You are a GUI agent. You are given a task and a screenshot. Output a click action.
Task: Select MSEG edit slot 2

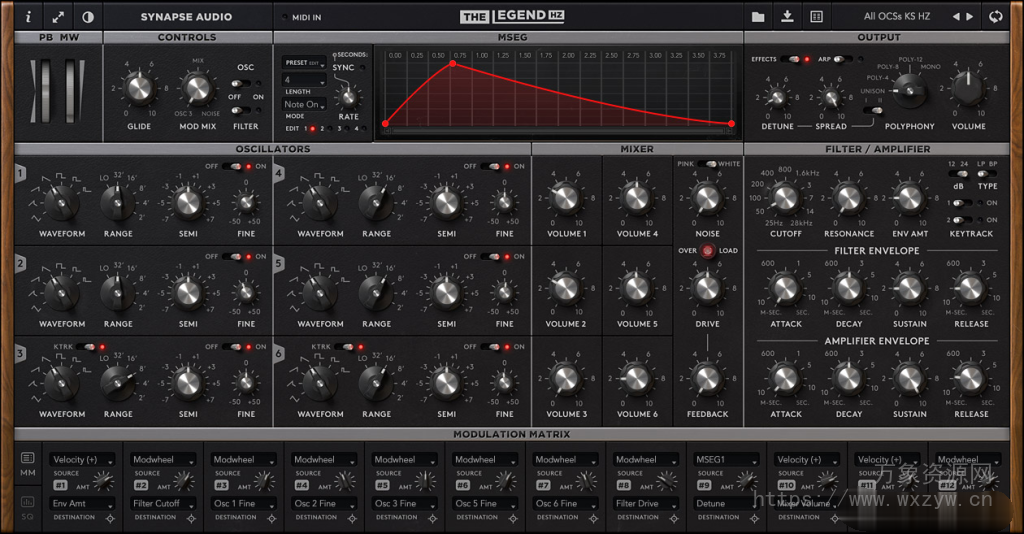pos(330,129)
